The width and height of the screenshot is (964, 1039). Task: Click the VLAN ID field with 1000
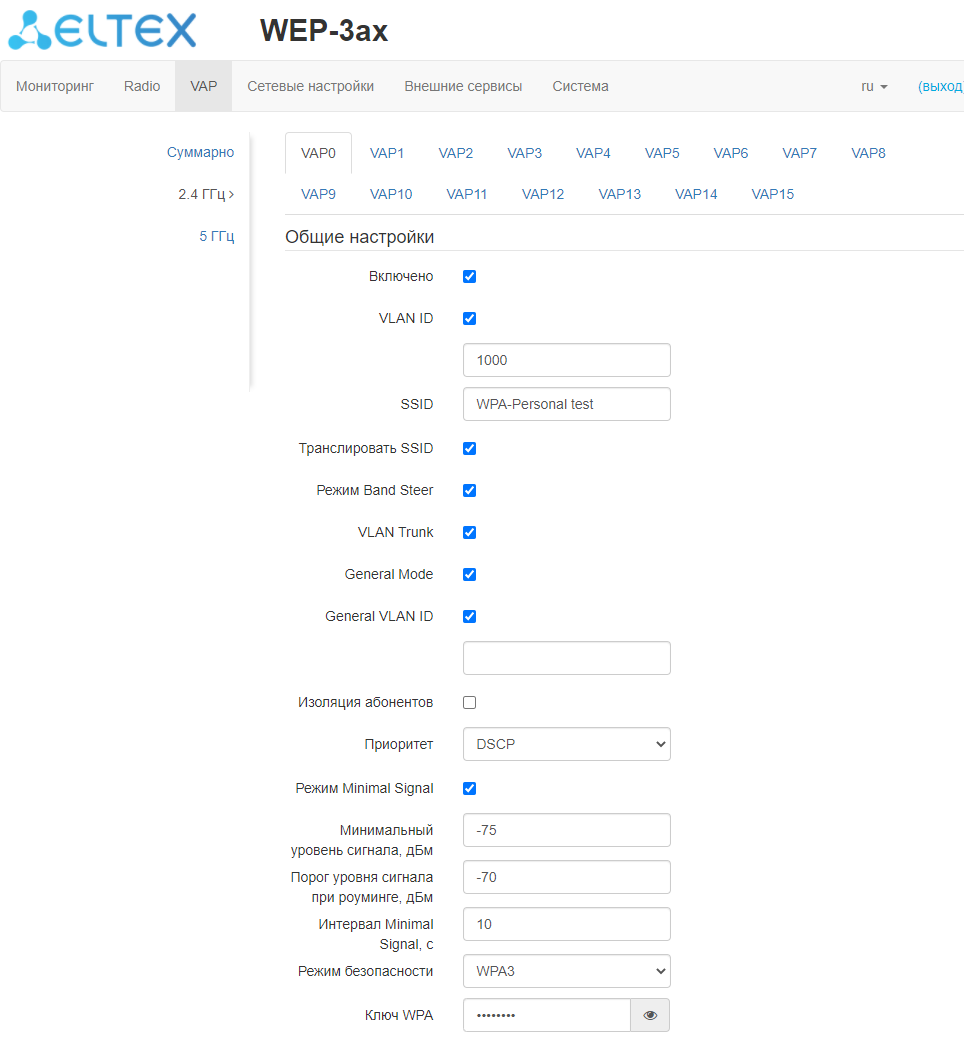[x=566, y=360]
